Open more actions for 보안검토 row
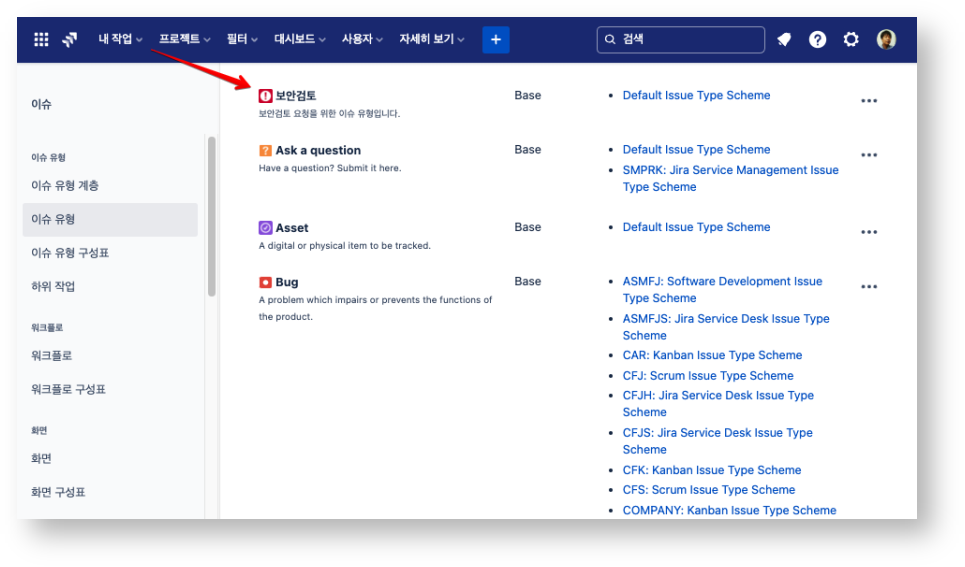This screenshot has height=567, width=965. 869,101
